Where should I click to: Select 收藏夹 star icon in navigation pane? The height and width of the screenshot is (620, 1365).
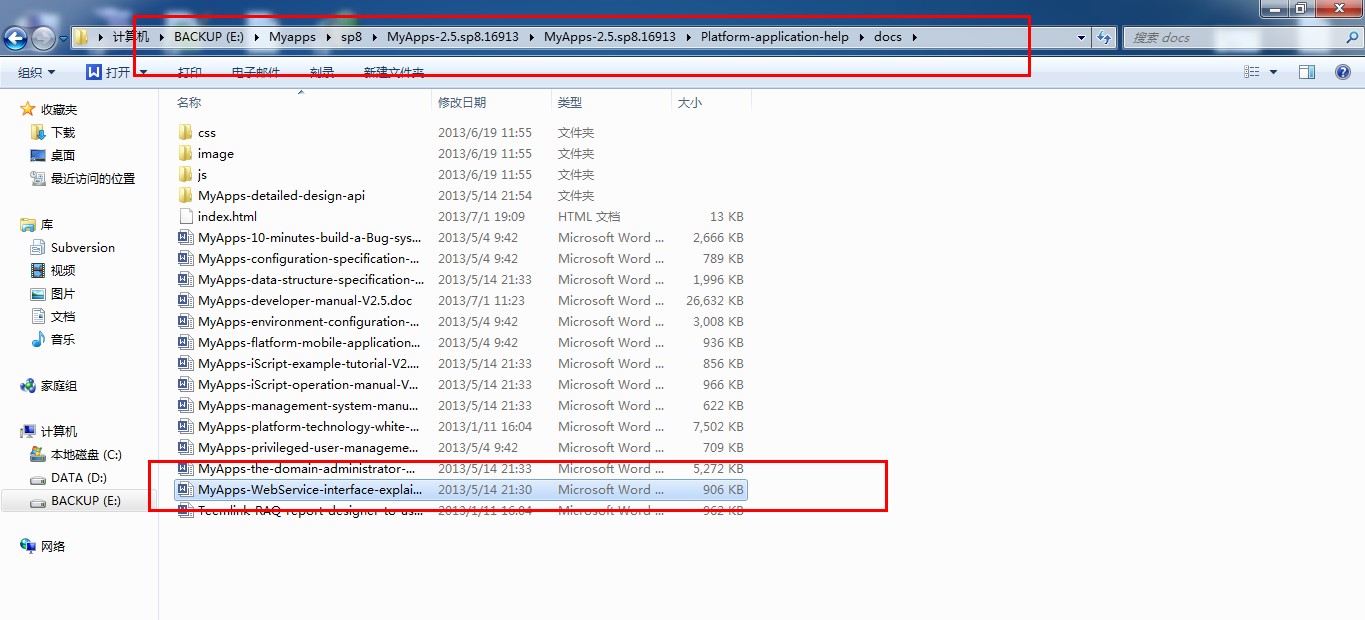(x=28, y=109)
